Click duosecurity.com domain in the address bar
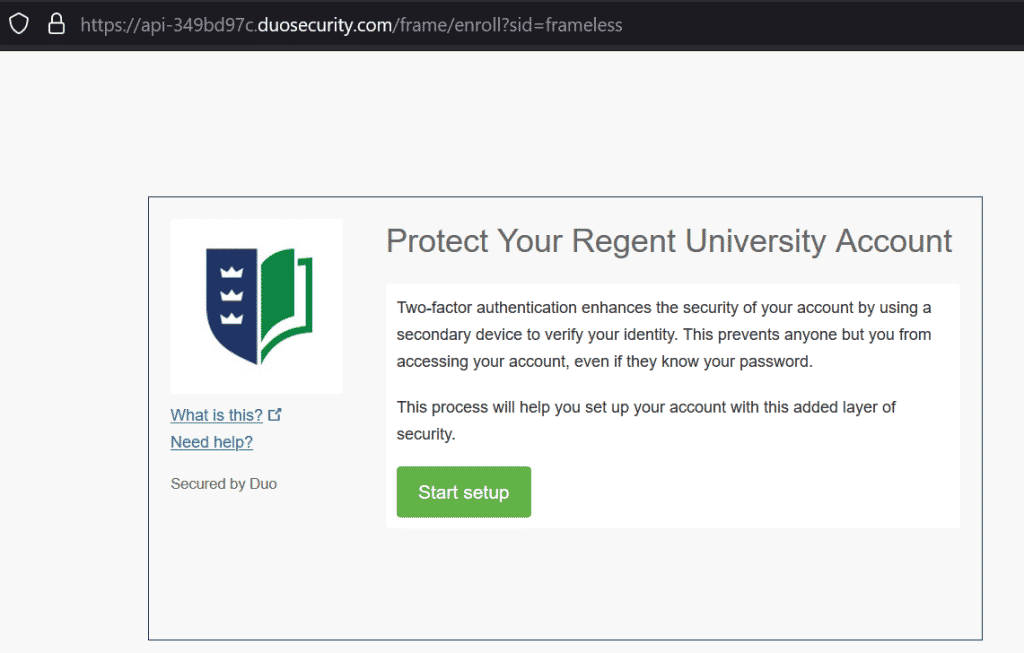Viewport: 1024px width, 653px height. [324, 24]
